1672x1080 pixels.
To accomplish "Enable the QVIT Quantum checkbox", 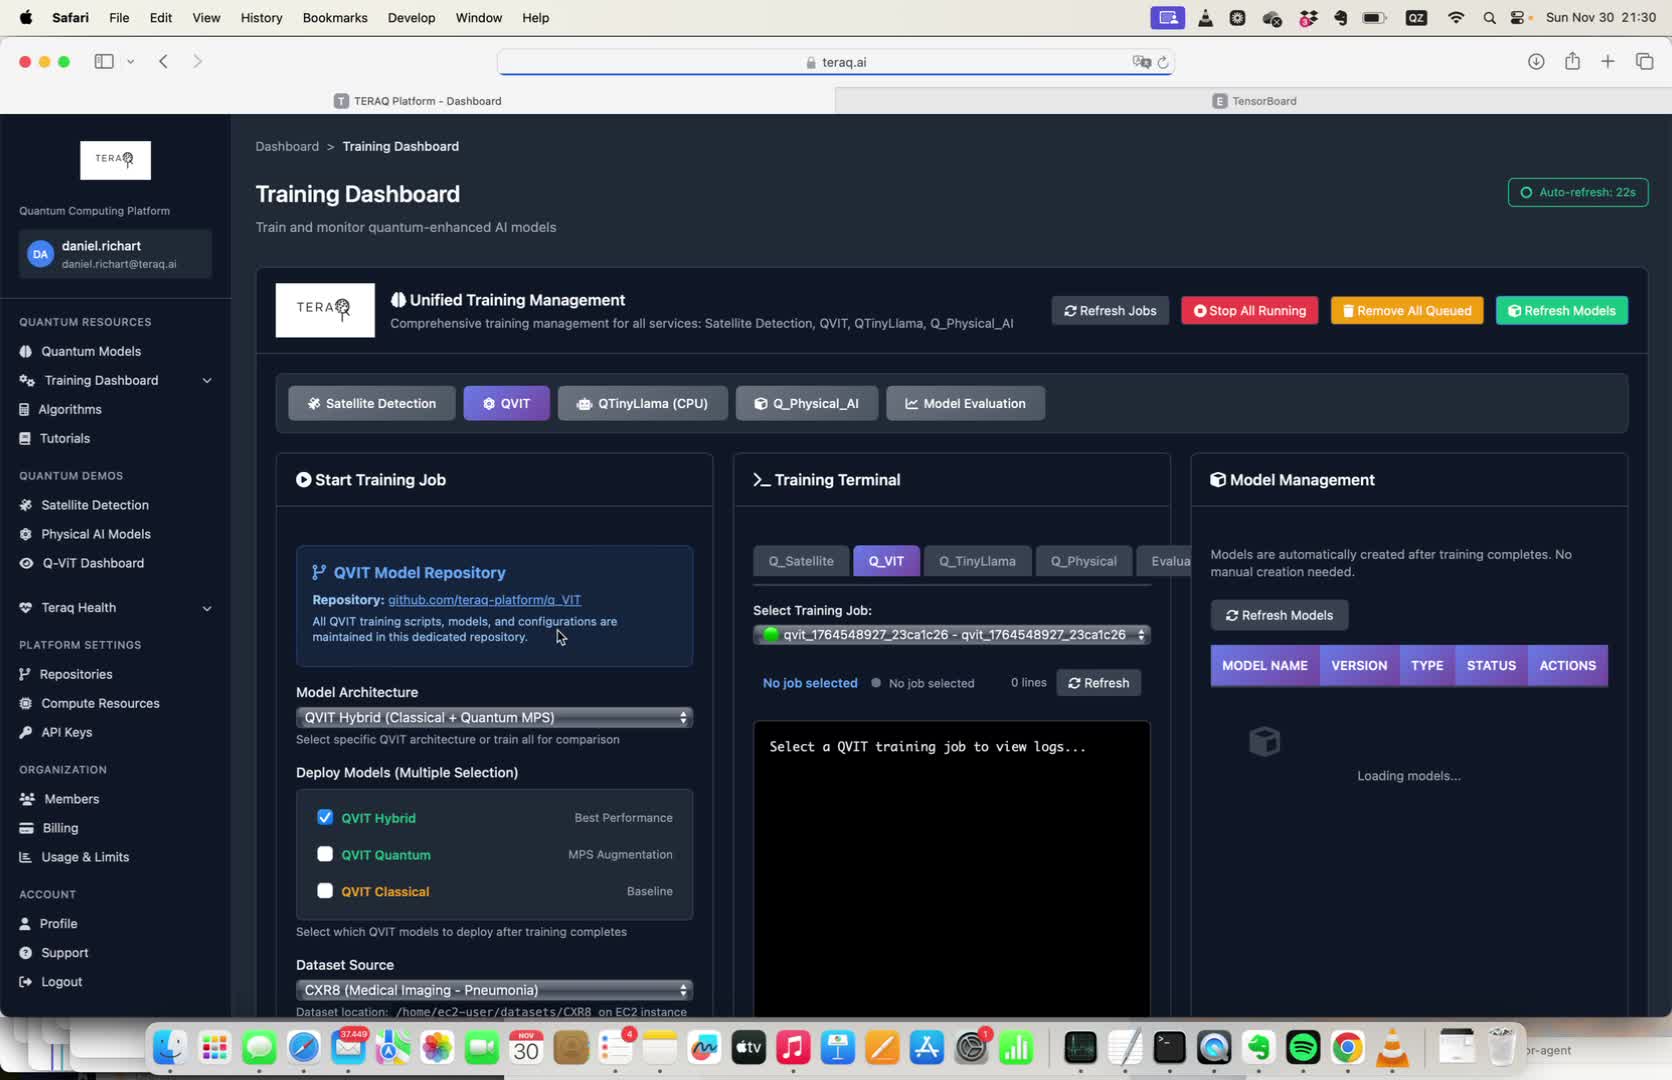I will 325,854.
